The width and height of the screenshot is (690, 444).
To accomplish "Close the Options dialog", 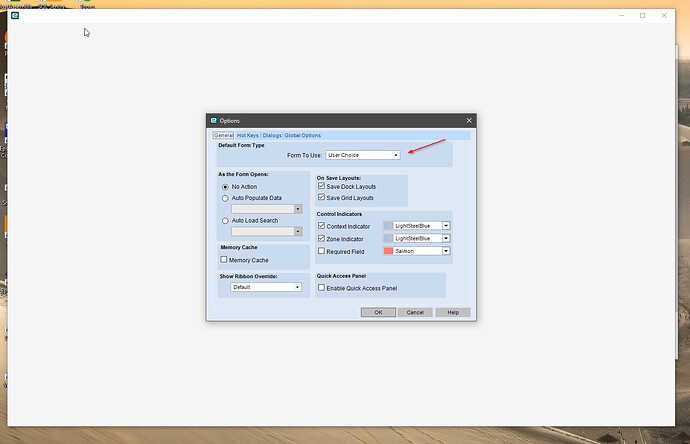I will (469, 121).
